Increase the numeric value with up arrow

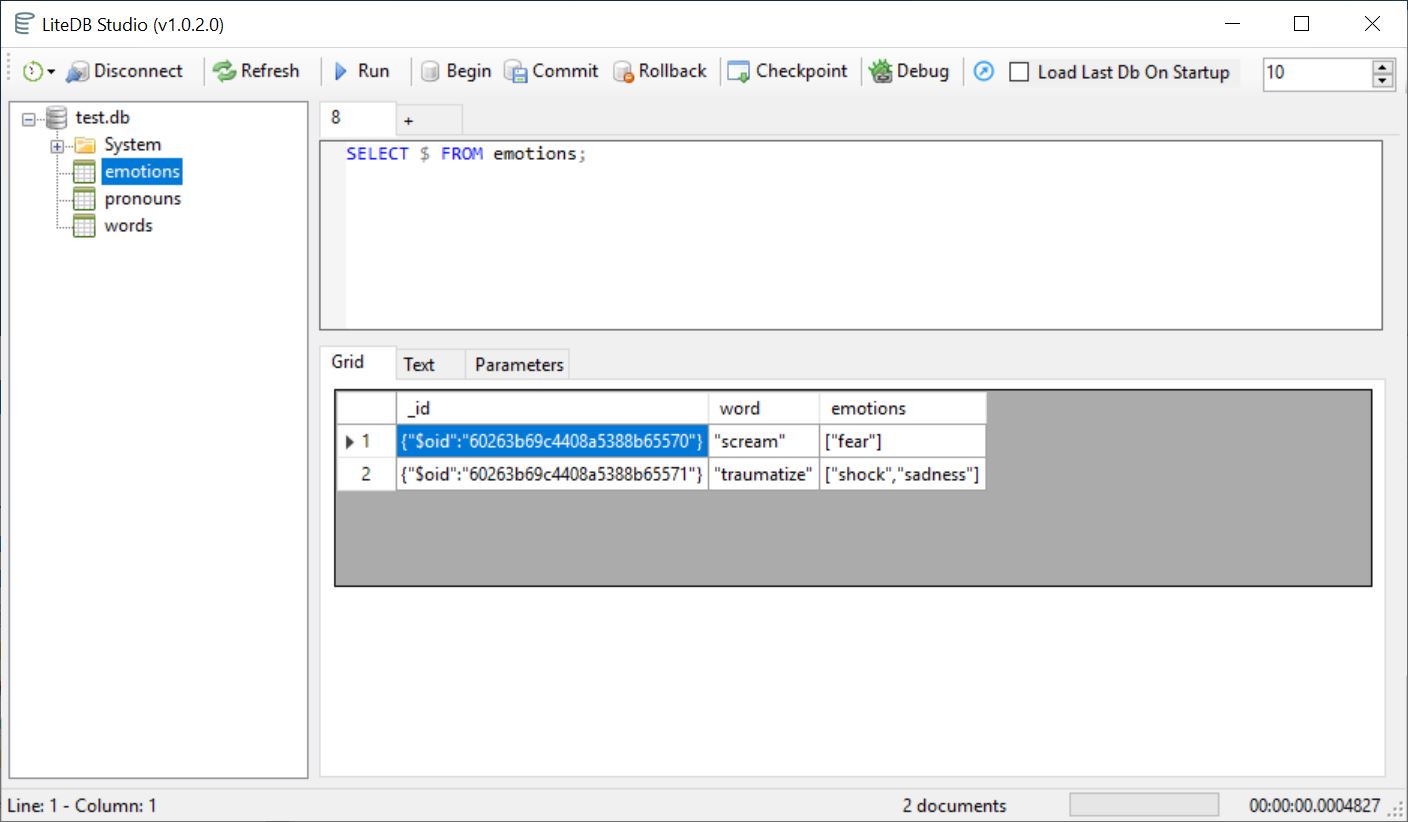click(x=1384, y=66)
